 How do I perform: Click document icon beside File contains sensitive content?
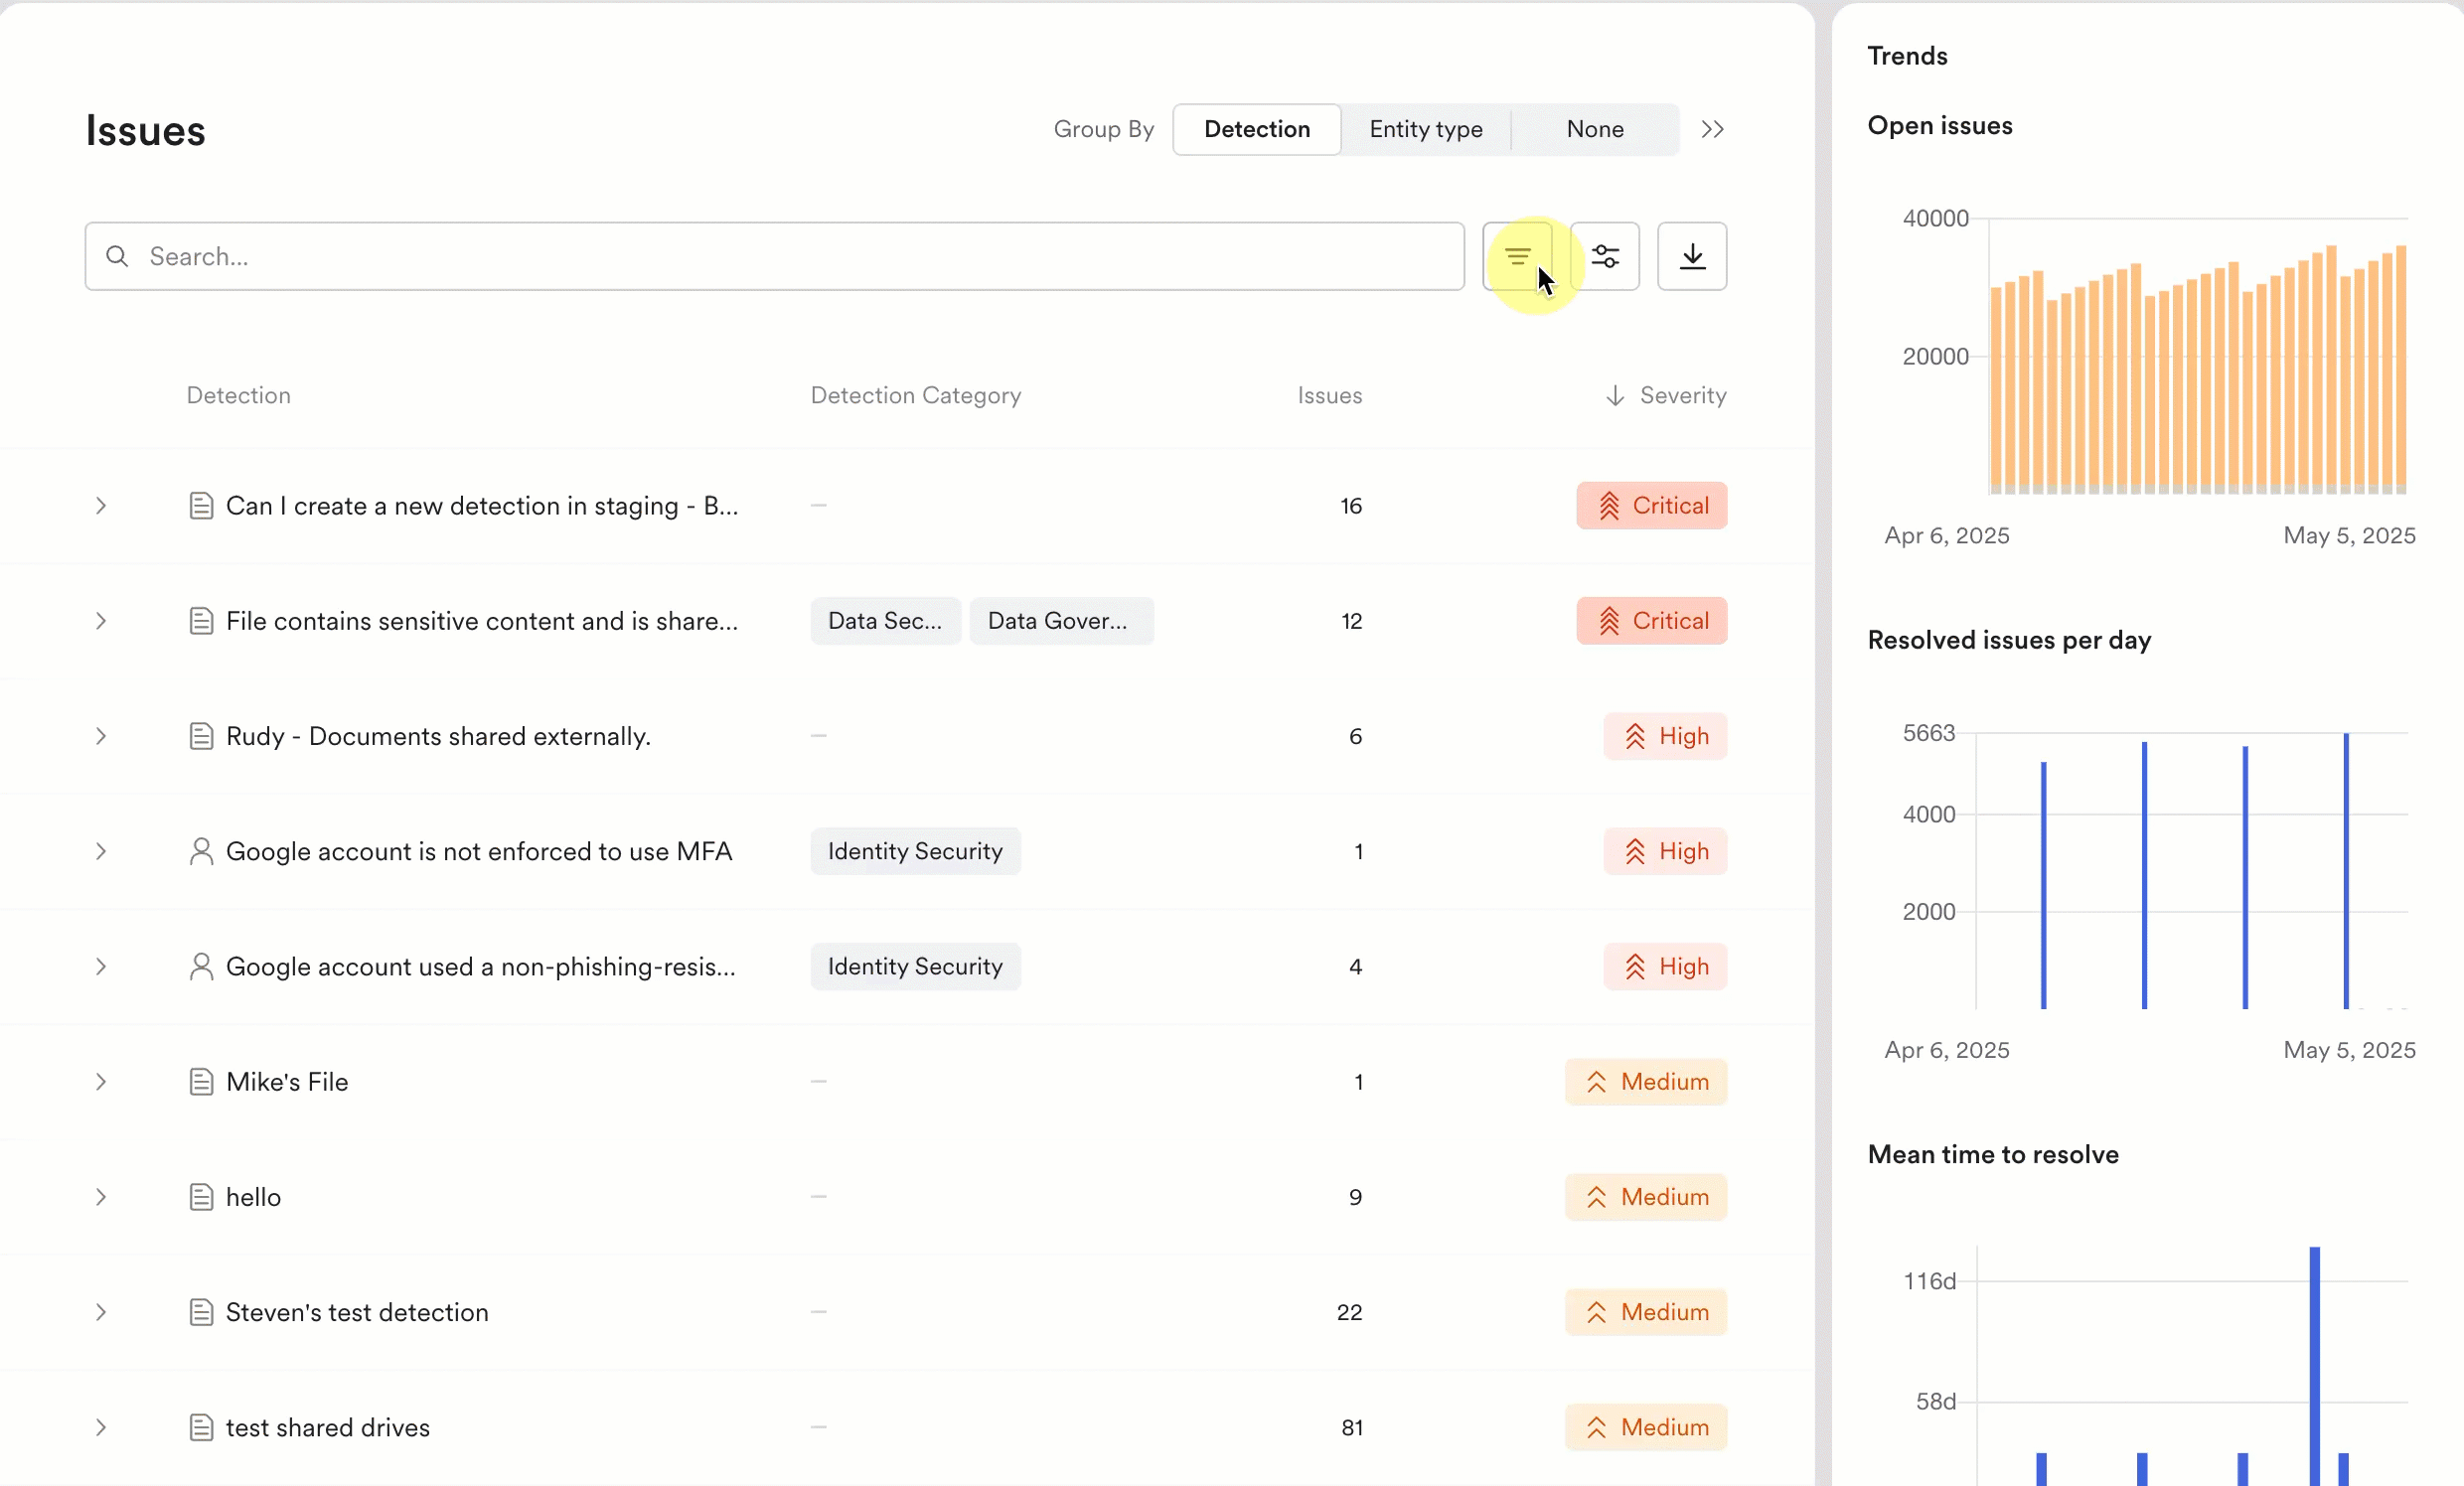pos(201,621)
